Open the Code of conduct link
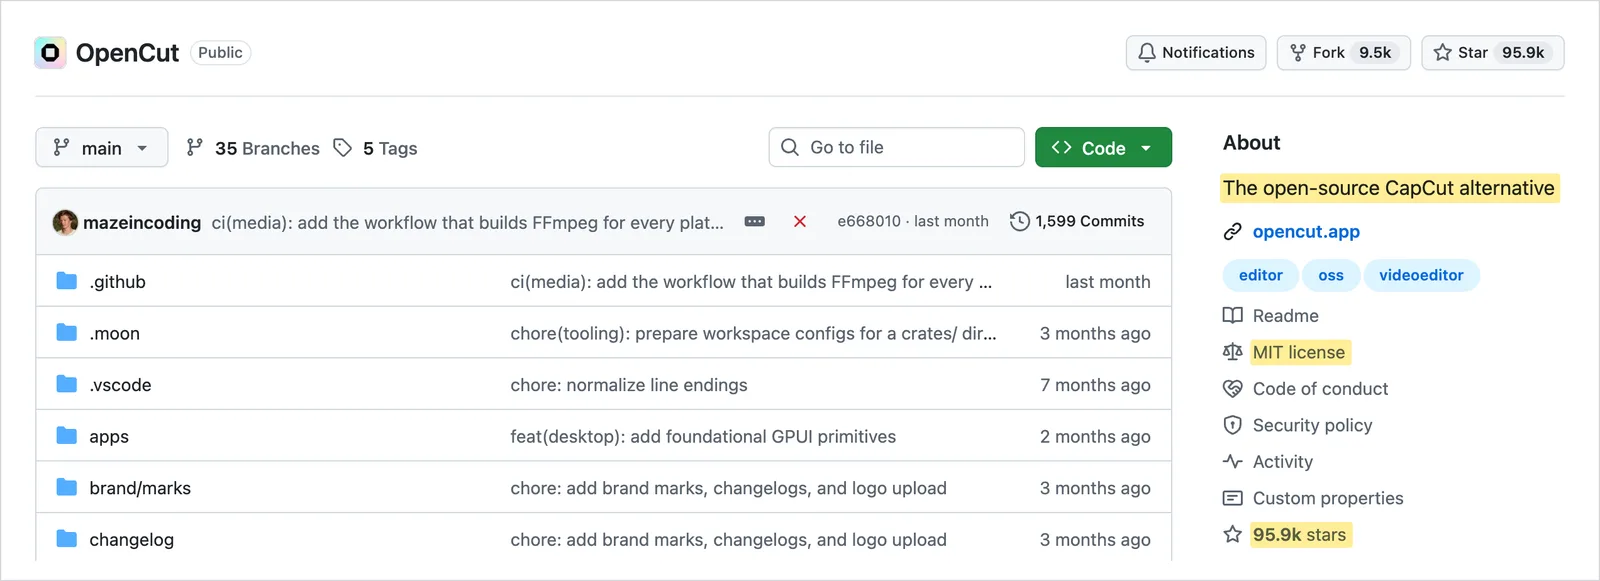 [1321, 389]
